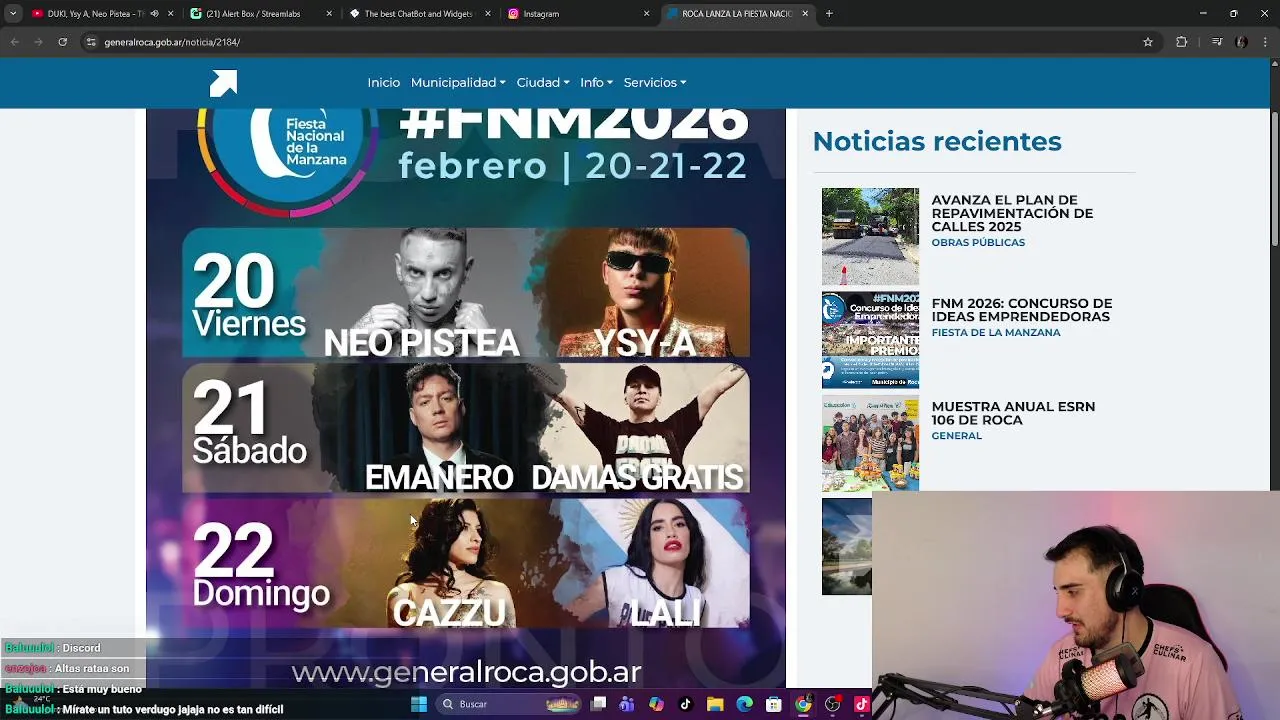Open FNM 2026 Concurso de Ideas article
The width and height of the screenshot is (1280, 720).
coord(1021,310)
